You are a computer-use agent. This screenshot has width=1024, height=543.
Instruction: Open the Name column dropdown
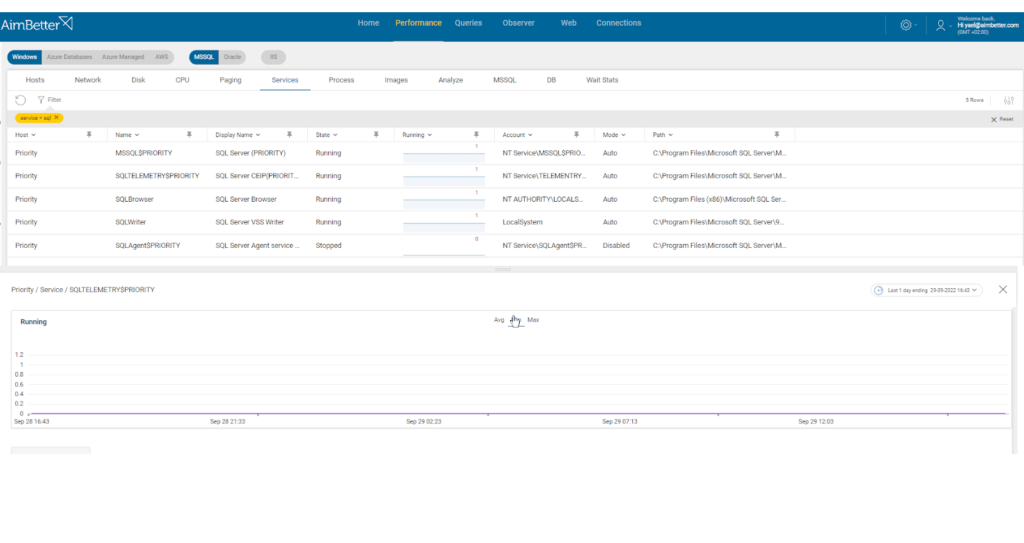[136, 135]
